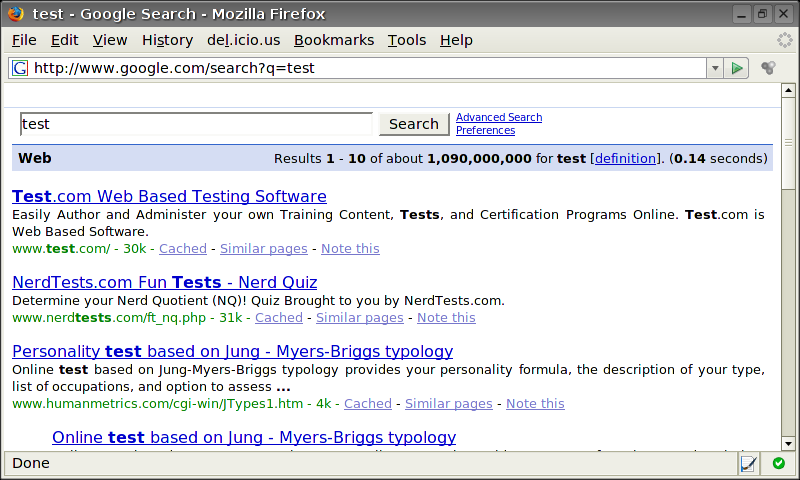The height and width of the screenshot is (480, 800).
Task: Click the loading throbber icon
Action: [x=784, y=40]
